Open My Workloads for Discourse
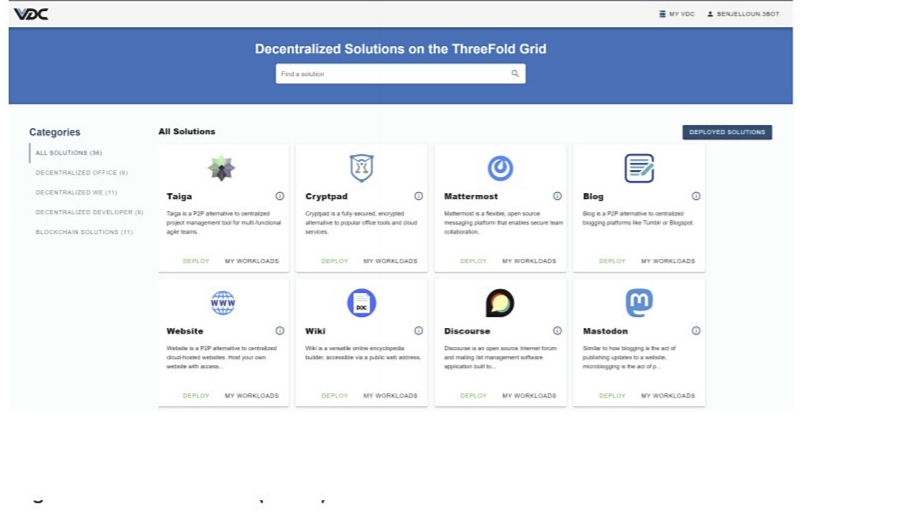 (529, 396)
